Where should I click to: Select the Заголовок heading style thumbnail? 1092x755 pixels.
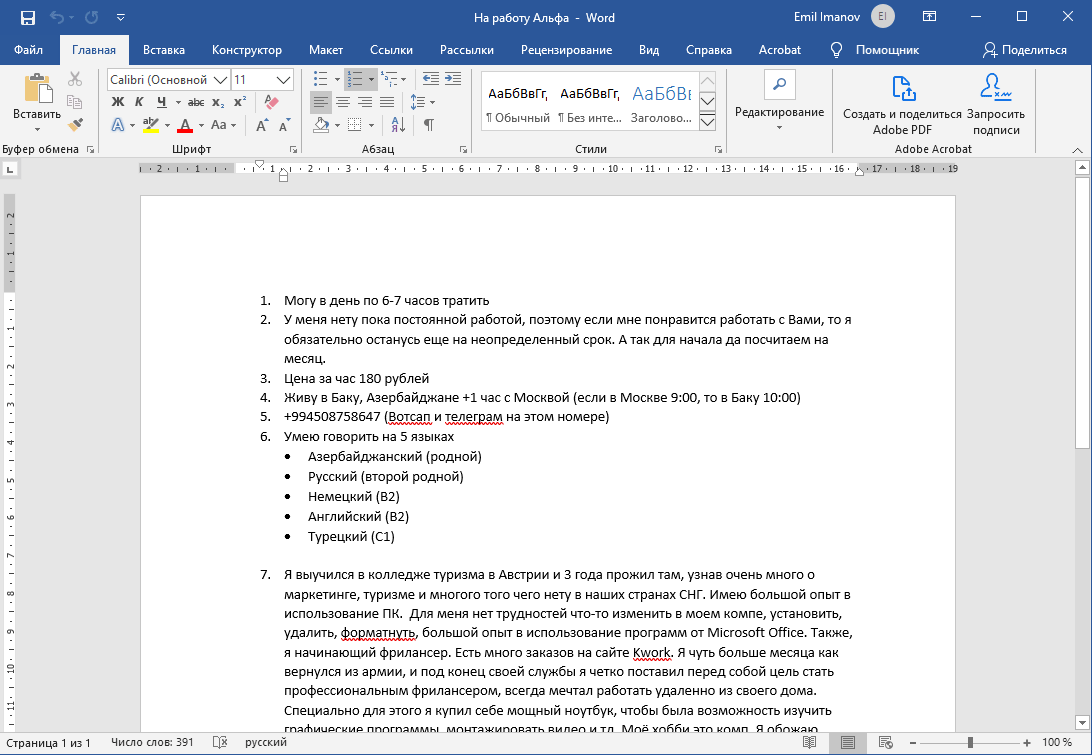click(x=661, y=103)
